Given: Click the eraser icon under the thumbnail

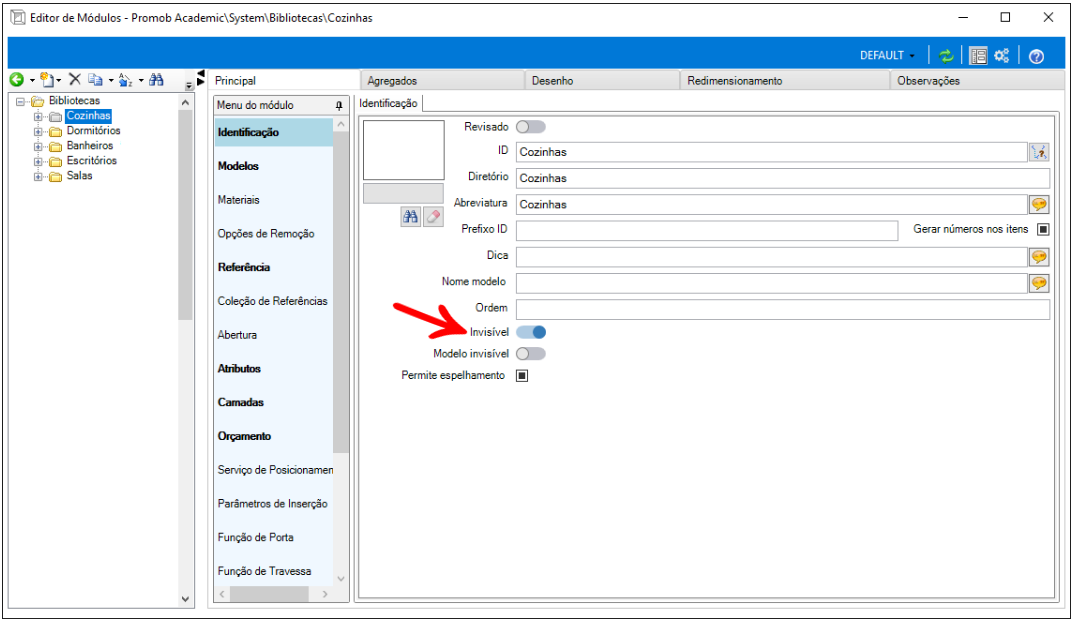Looking at the screenshot, I should click(x=433, y=217).
